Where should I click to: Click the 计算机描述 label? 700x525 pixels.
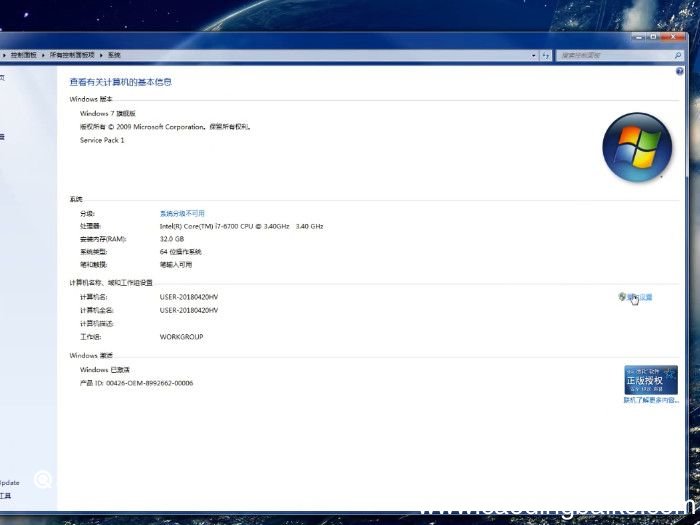point(97,324)
